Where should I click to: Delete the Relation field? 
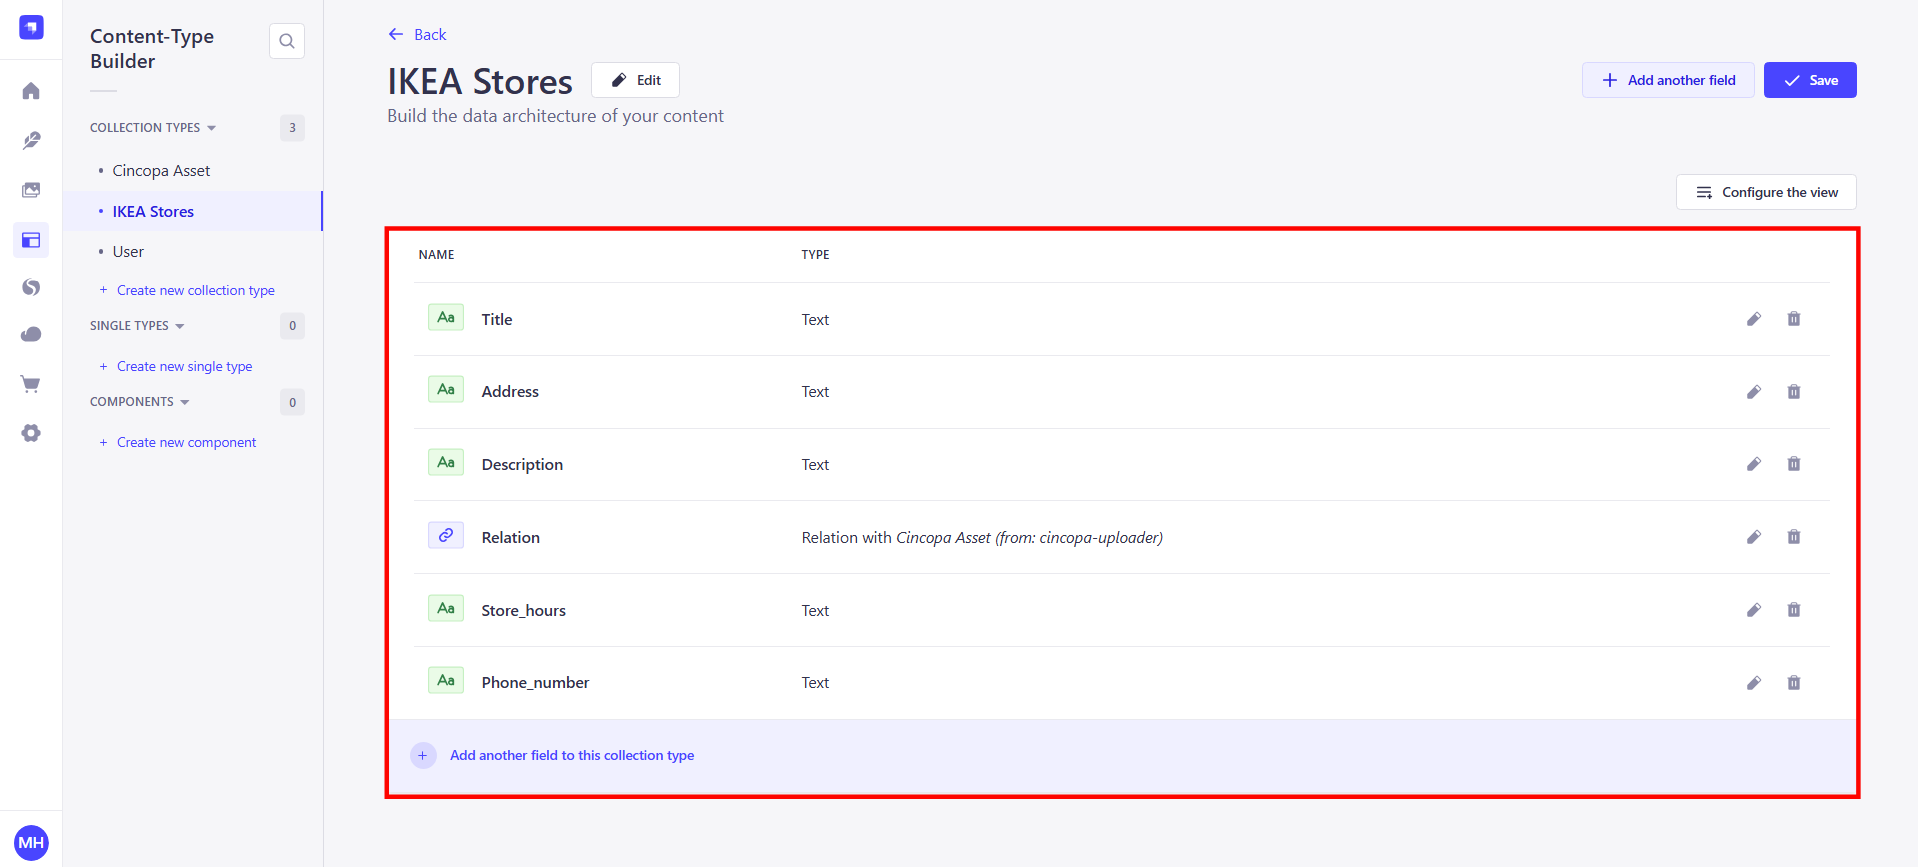[1794, 537]
